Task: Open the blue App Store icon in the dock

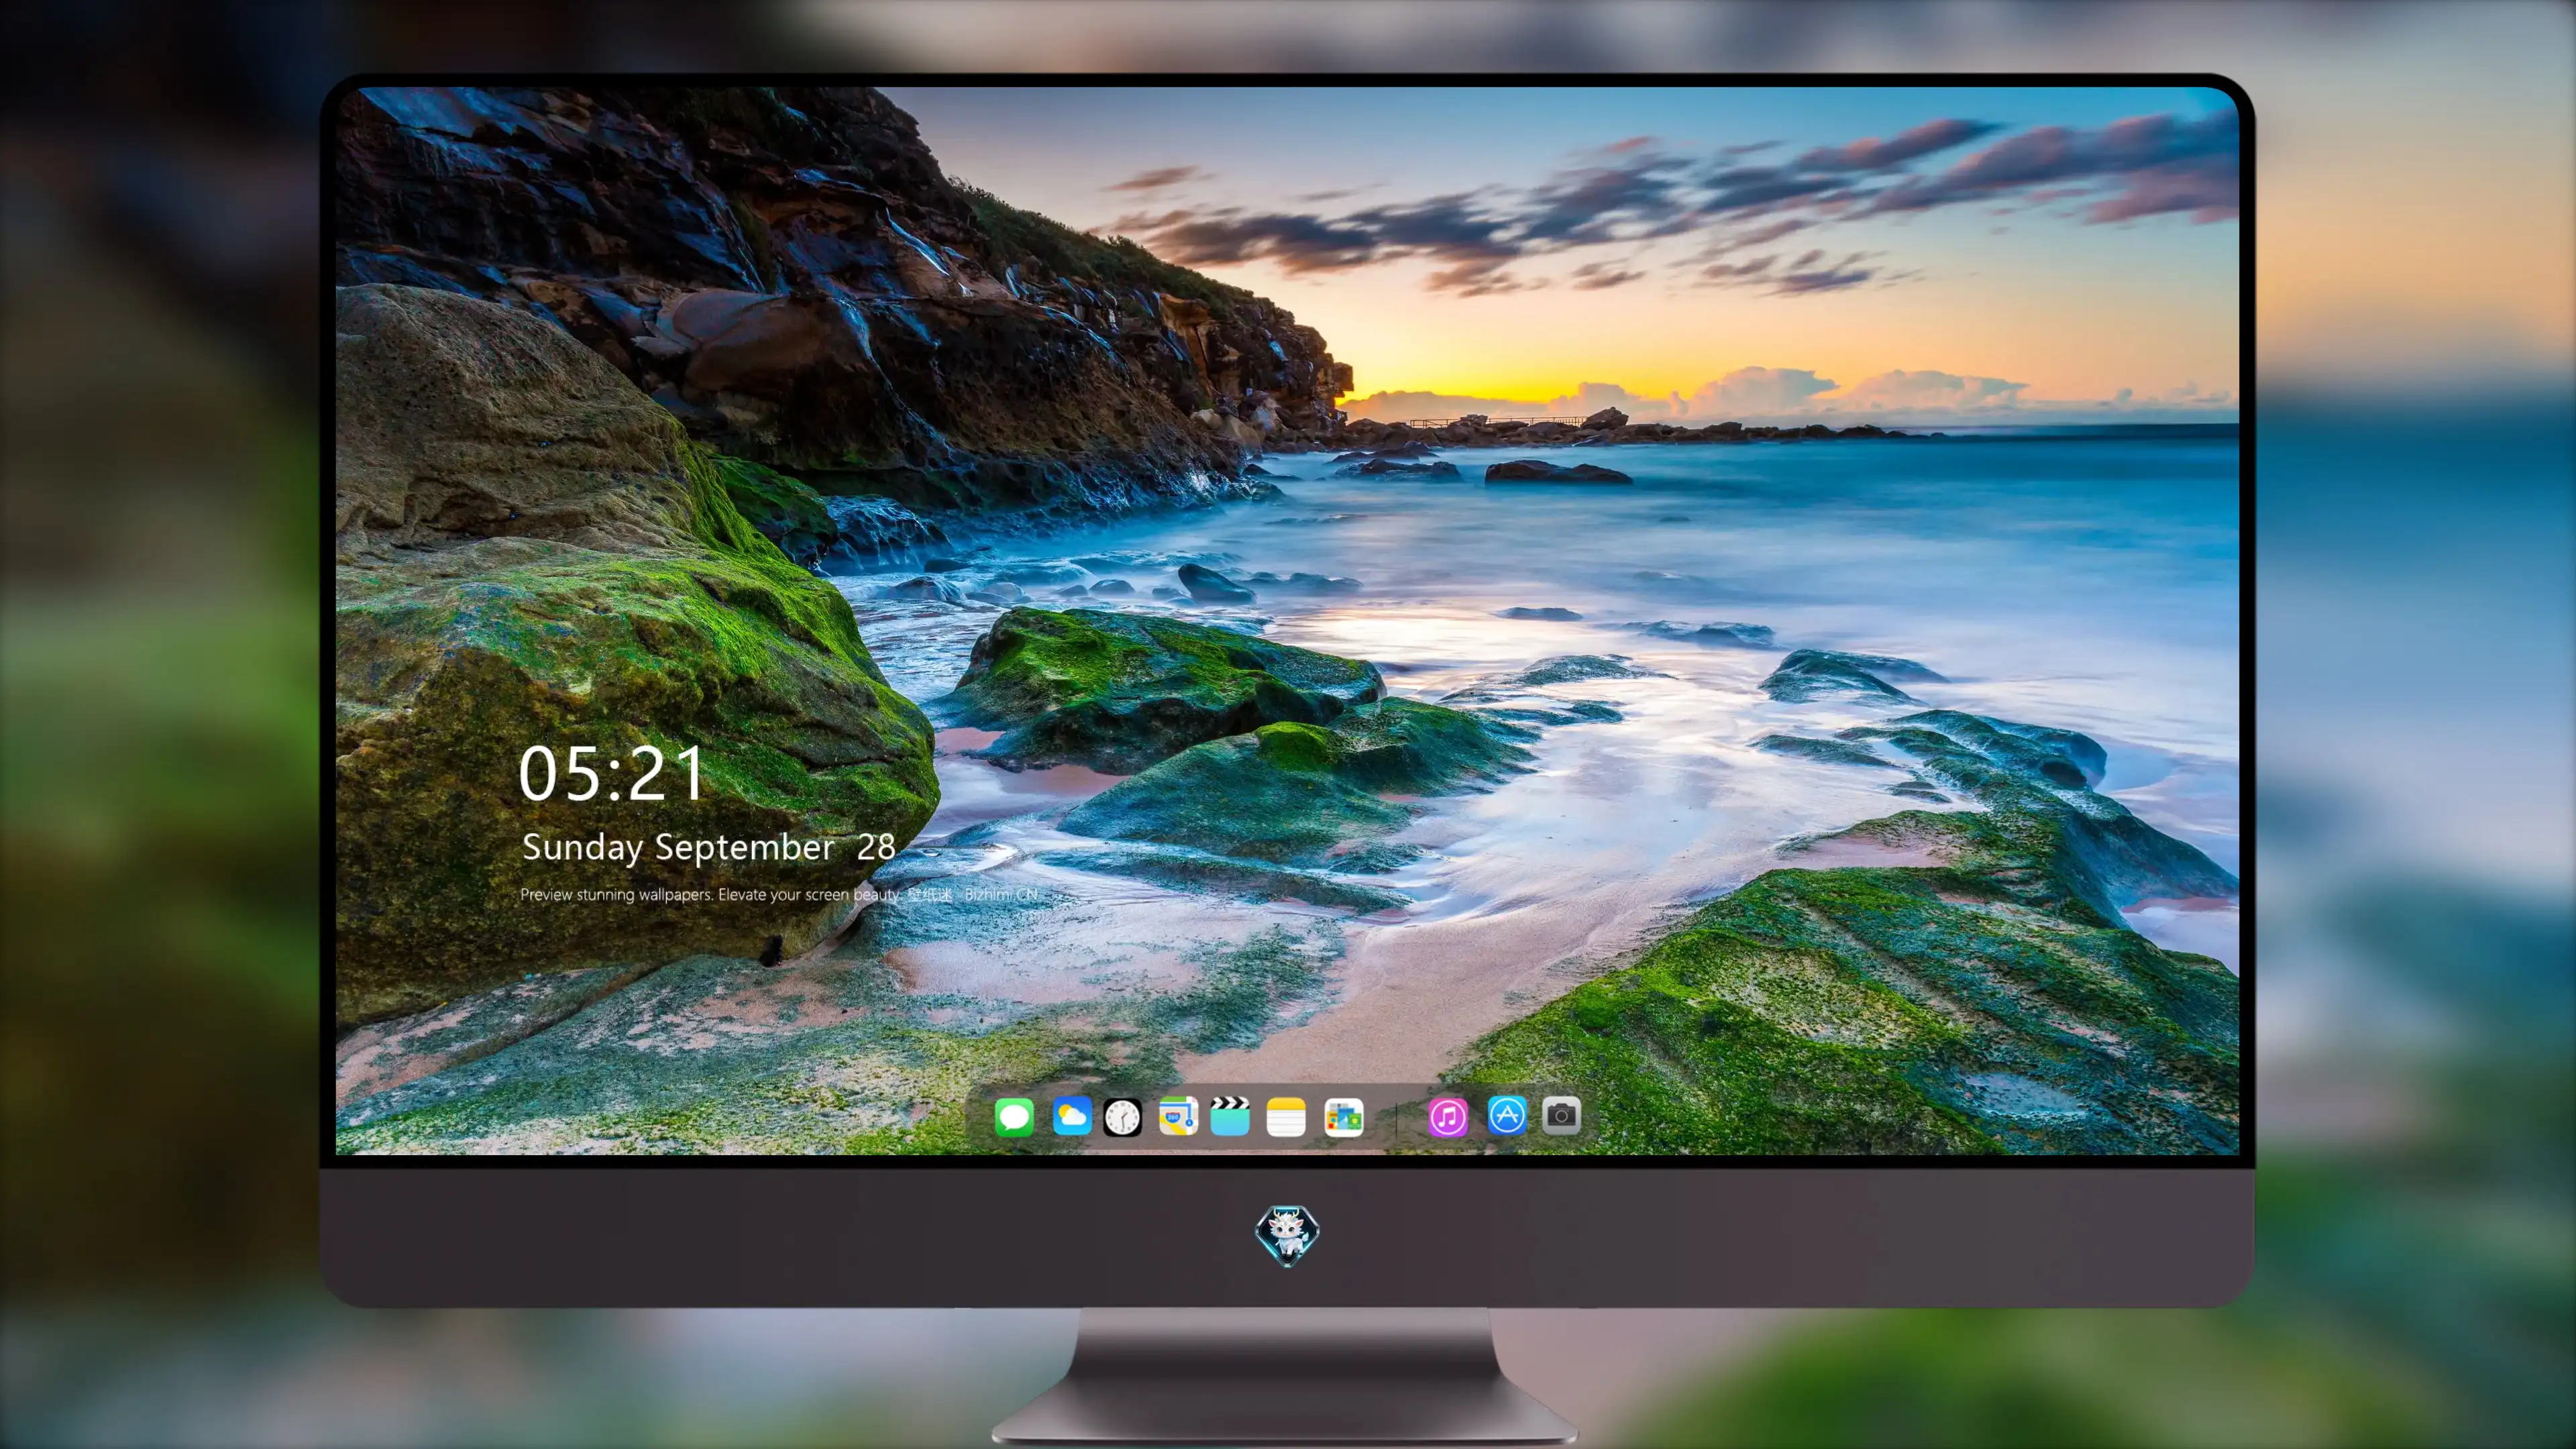Action: pos(1507,1115)
